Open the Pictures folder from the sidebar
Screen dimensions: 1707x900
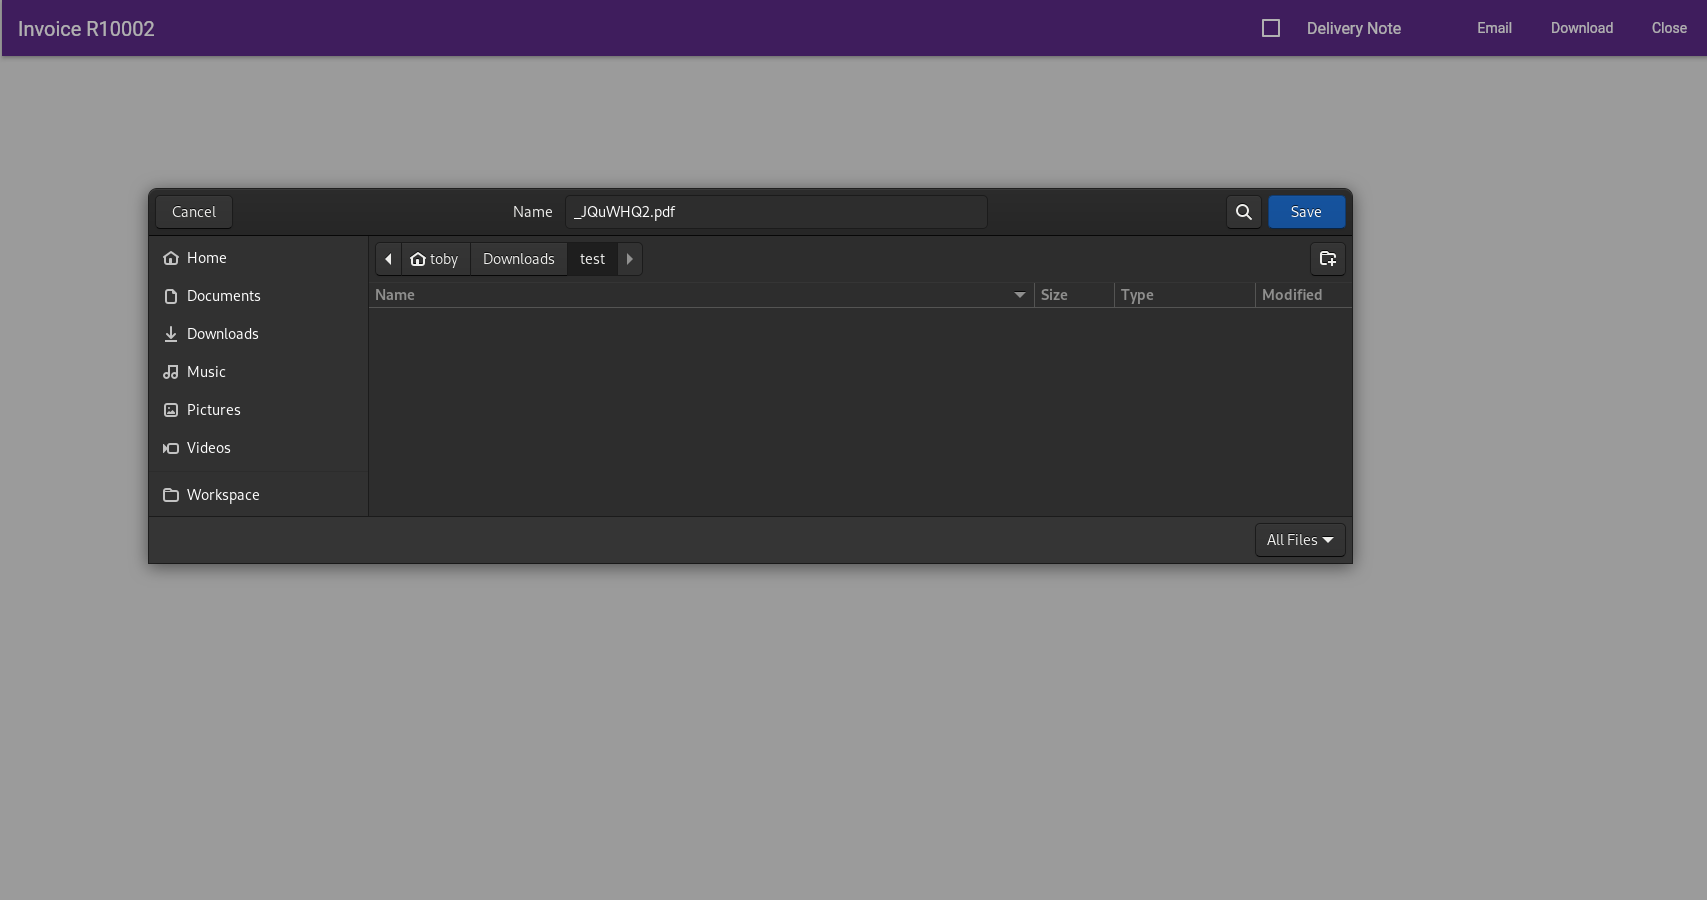(x=214, y=409)
